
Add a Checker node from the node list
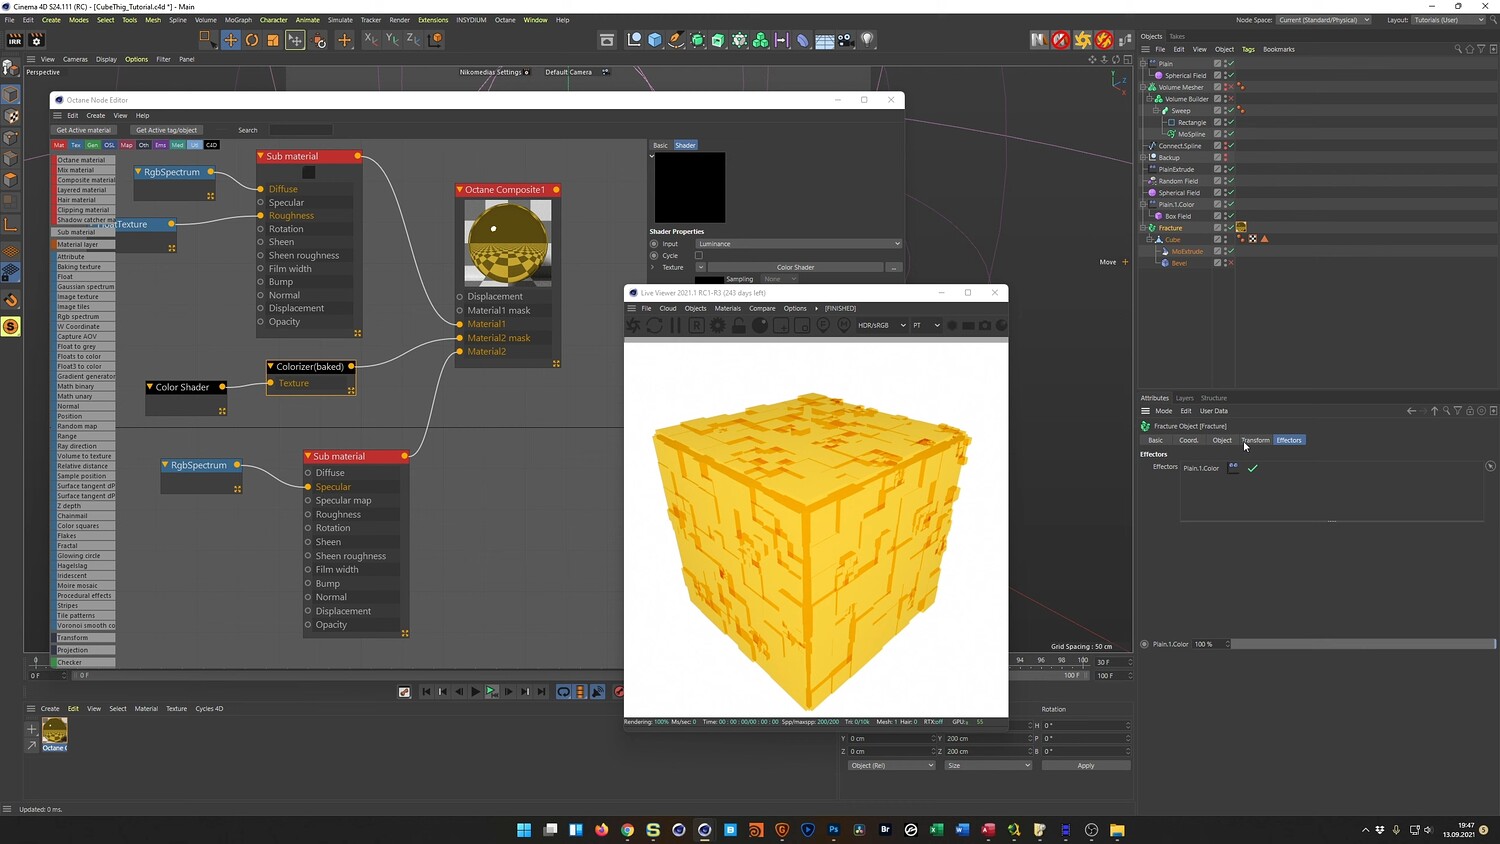click(x=84, y=662)
